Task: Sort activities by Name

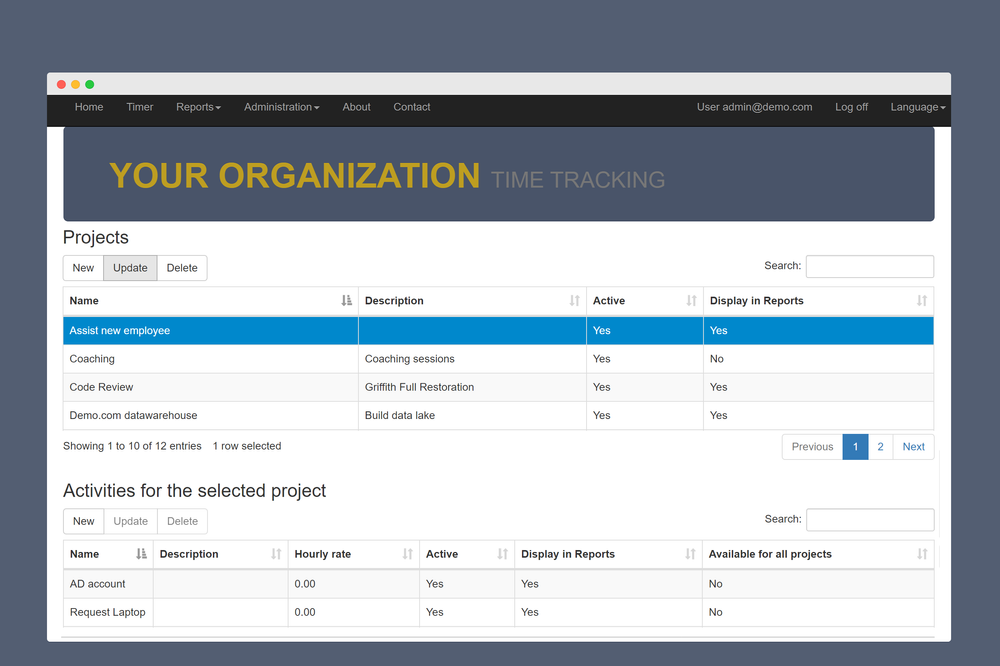Action: tap(139, 554)
